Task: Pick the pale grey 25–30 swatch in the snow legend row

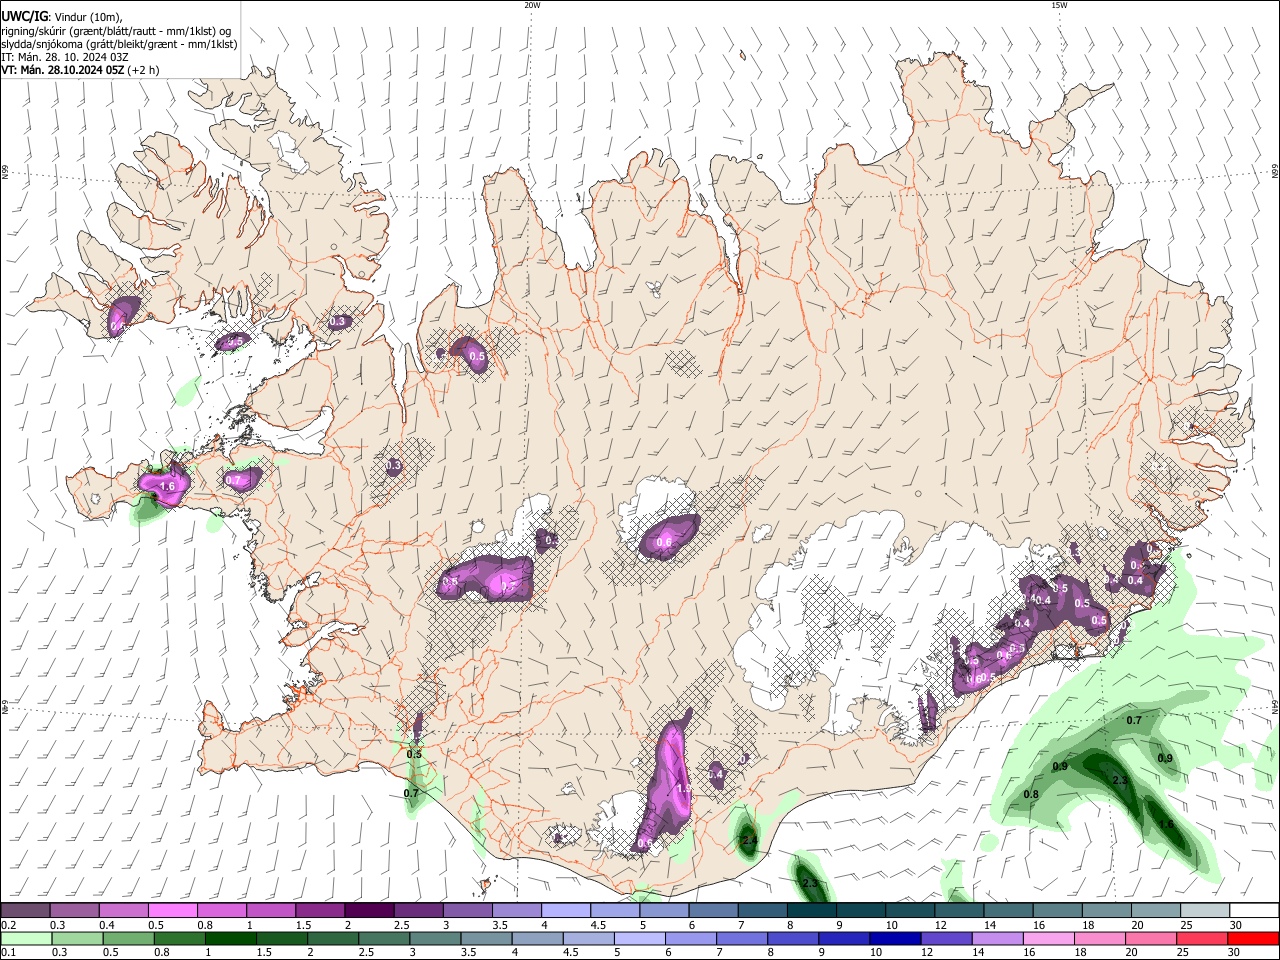Action: pos(1205,910)
